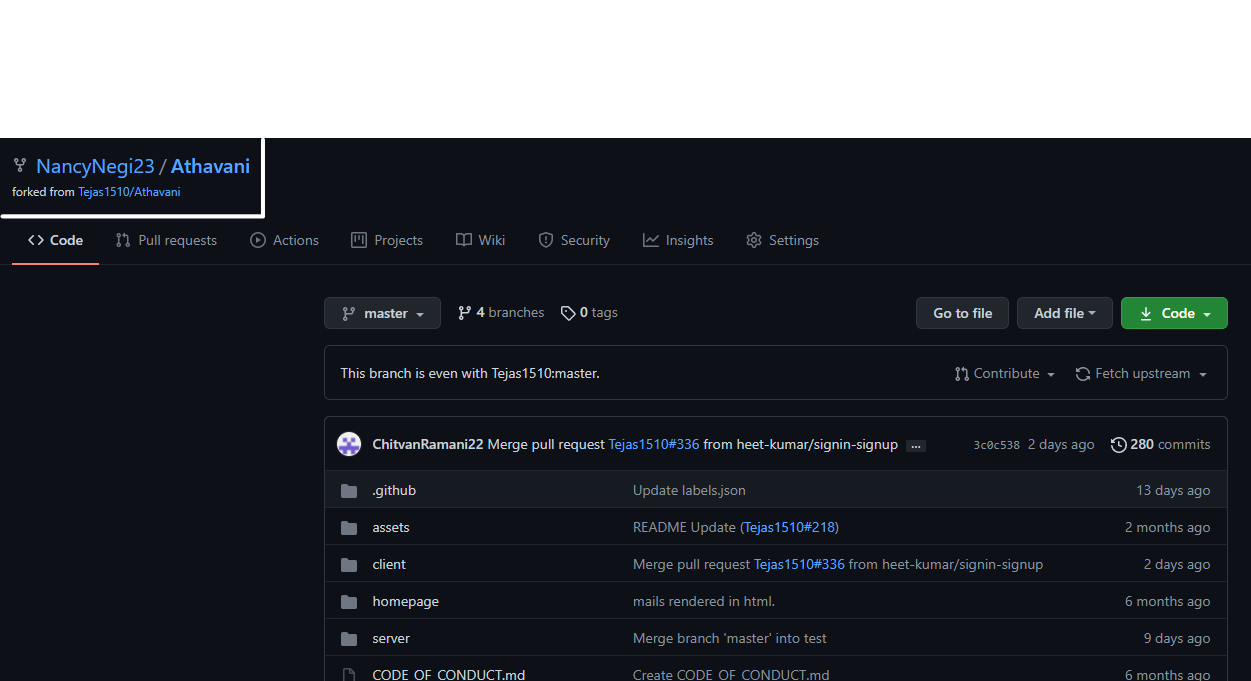Click the 13 days ago timestamp

(1173, 490)
